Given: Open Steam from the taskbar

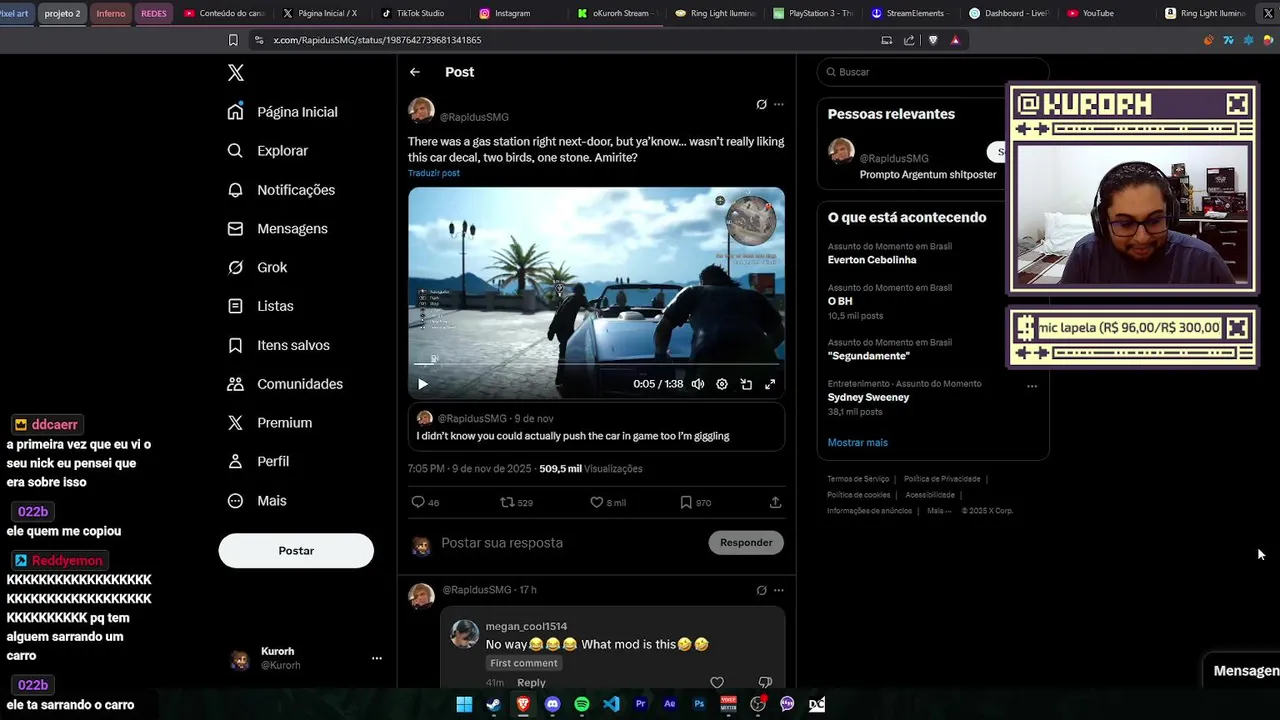Looking at the screenshot, I should (494, 704).
